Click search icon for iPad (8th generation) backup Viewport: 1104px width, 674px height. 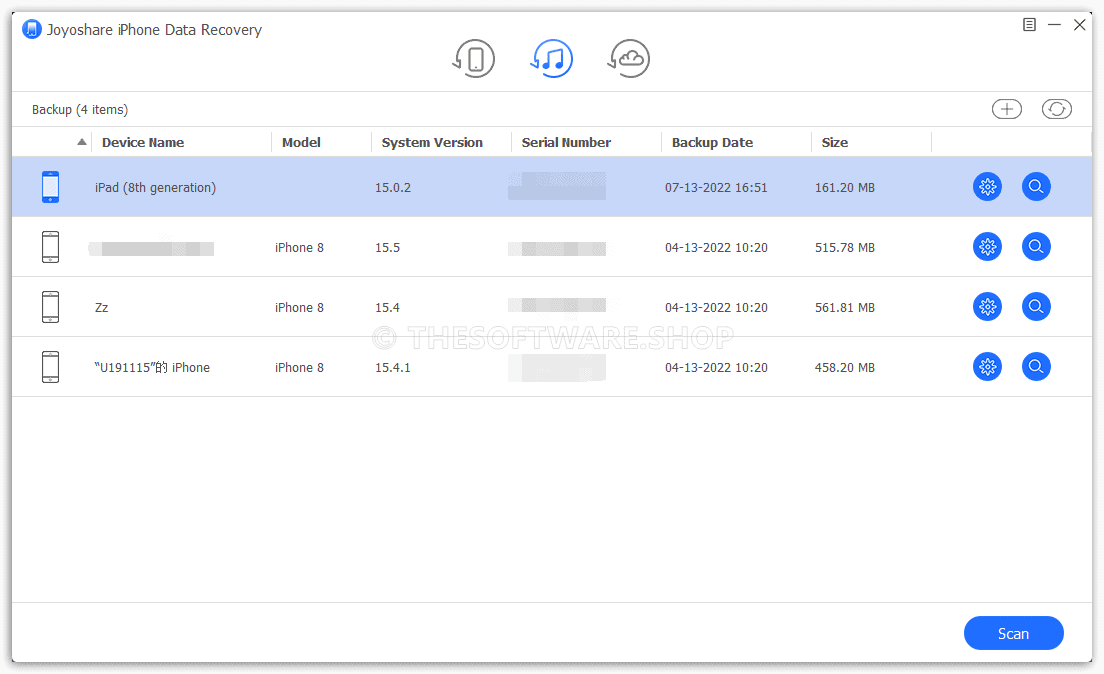[1036, 187]
